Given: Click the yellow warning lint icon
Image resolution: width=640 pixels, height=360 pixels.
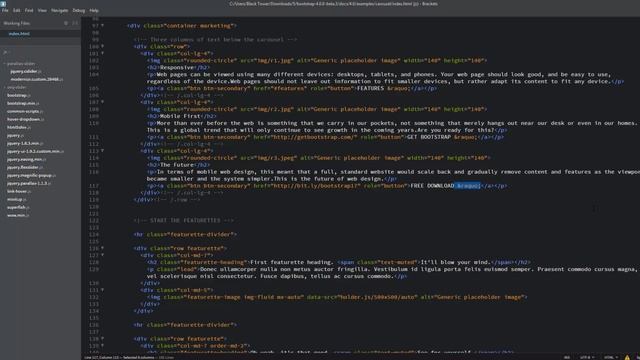Looking at the screenshot, I should pyautogui.click(x=627, y=358).
